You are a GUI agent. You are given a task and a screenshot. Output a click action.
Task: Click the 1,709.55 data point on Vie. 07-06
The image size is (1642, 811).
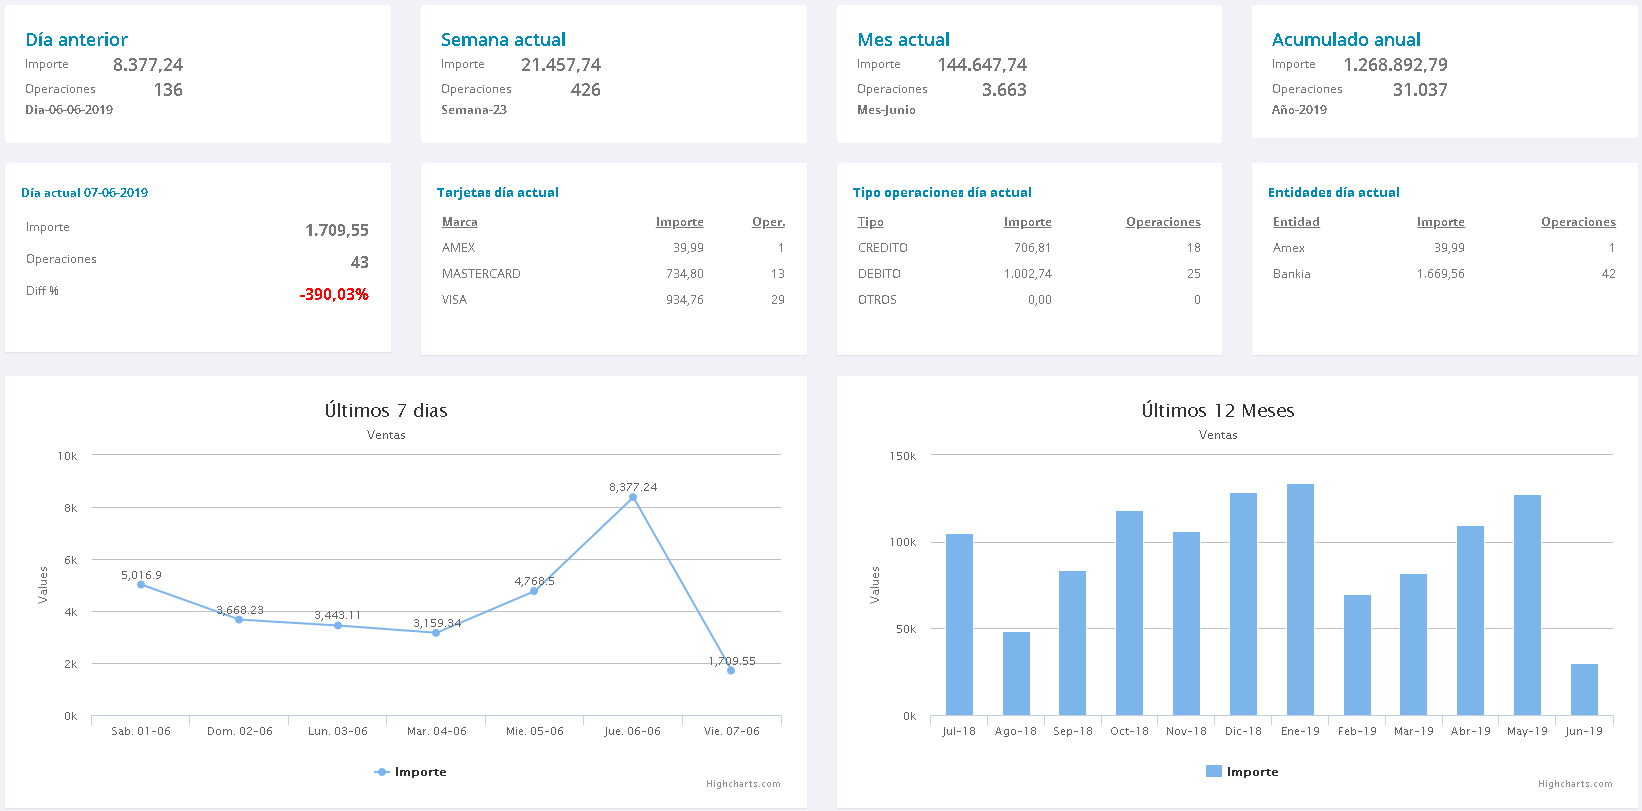731,671
